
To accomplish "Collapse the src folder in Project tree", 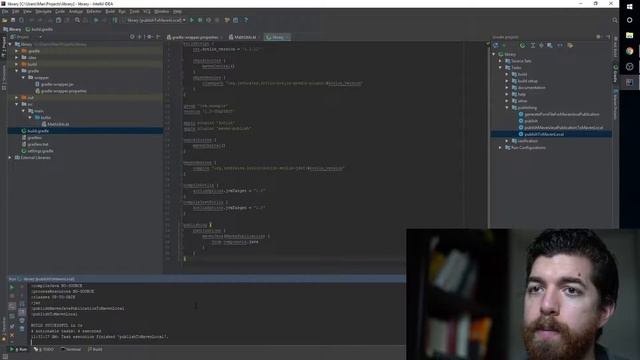I will (17, 104).
